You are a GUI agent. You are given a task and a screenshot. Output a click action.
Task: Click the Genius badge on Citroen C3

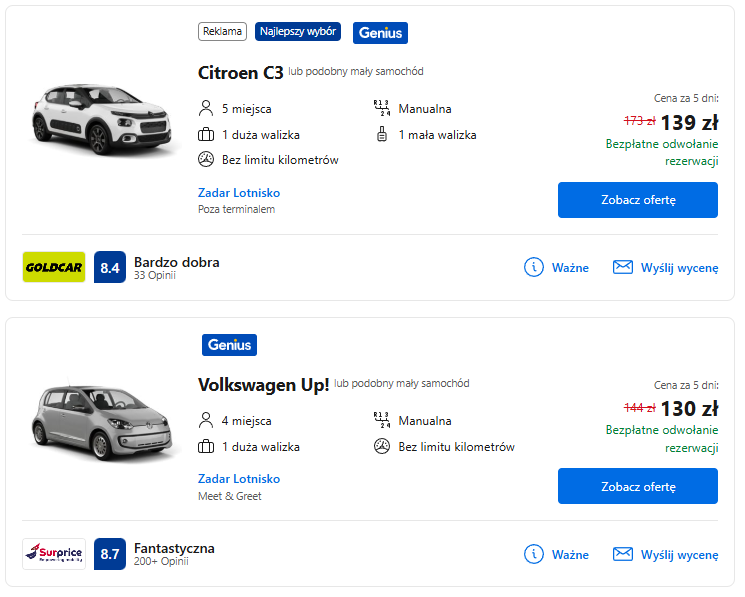click(x=380, y=33)
